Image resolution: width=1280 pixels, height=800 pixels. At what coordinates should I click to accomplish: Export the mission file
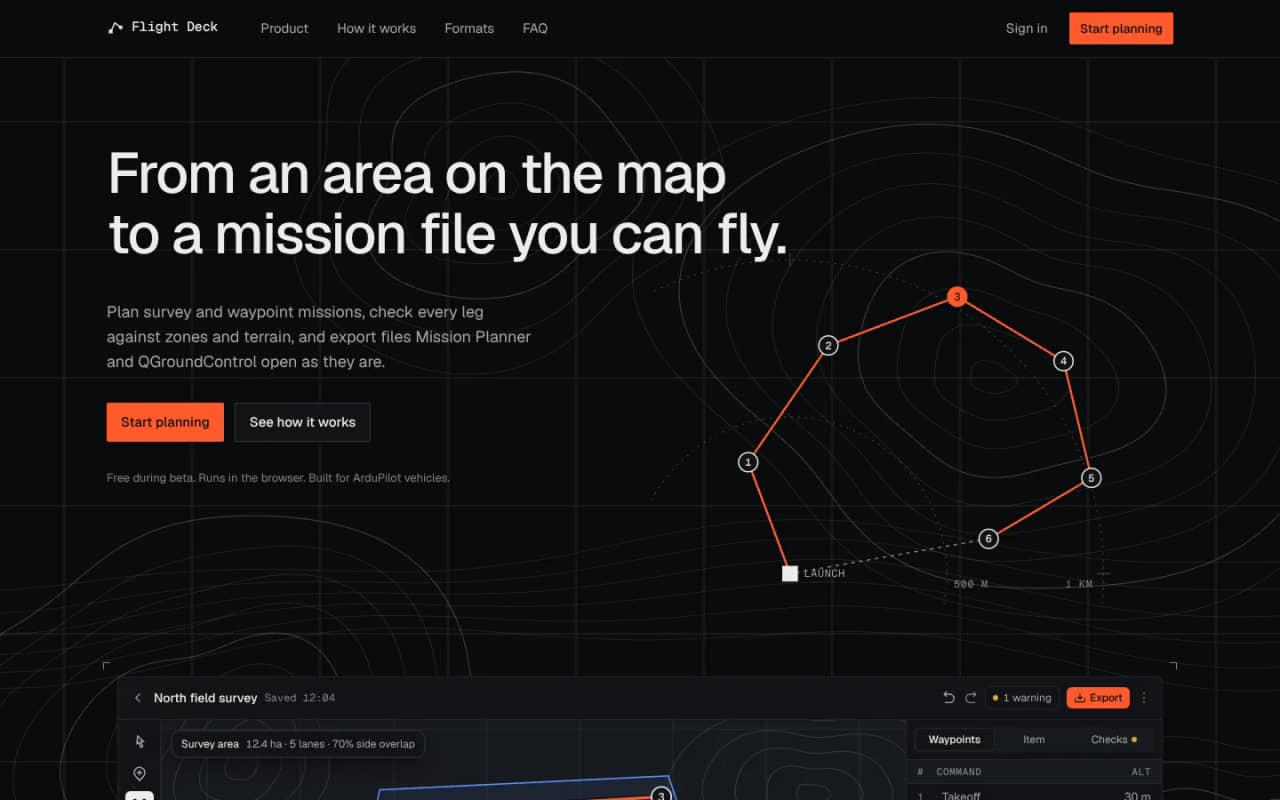[x=1098, y=698]
